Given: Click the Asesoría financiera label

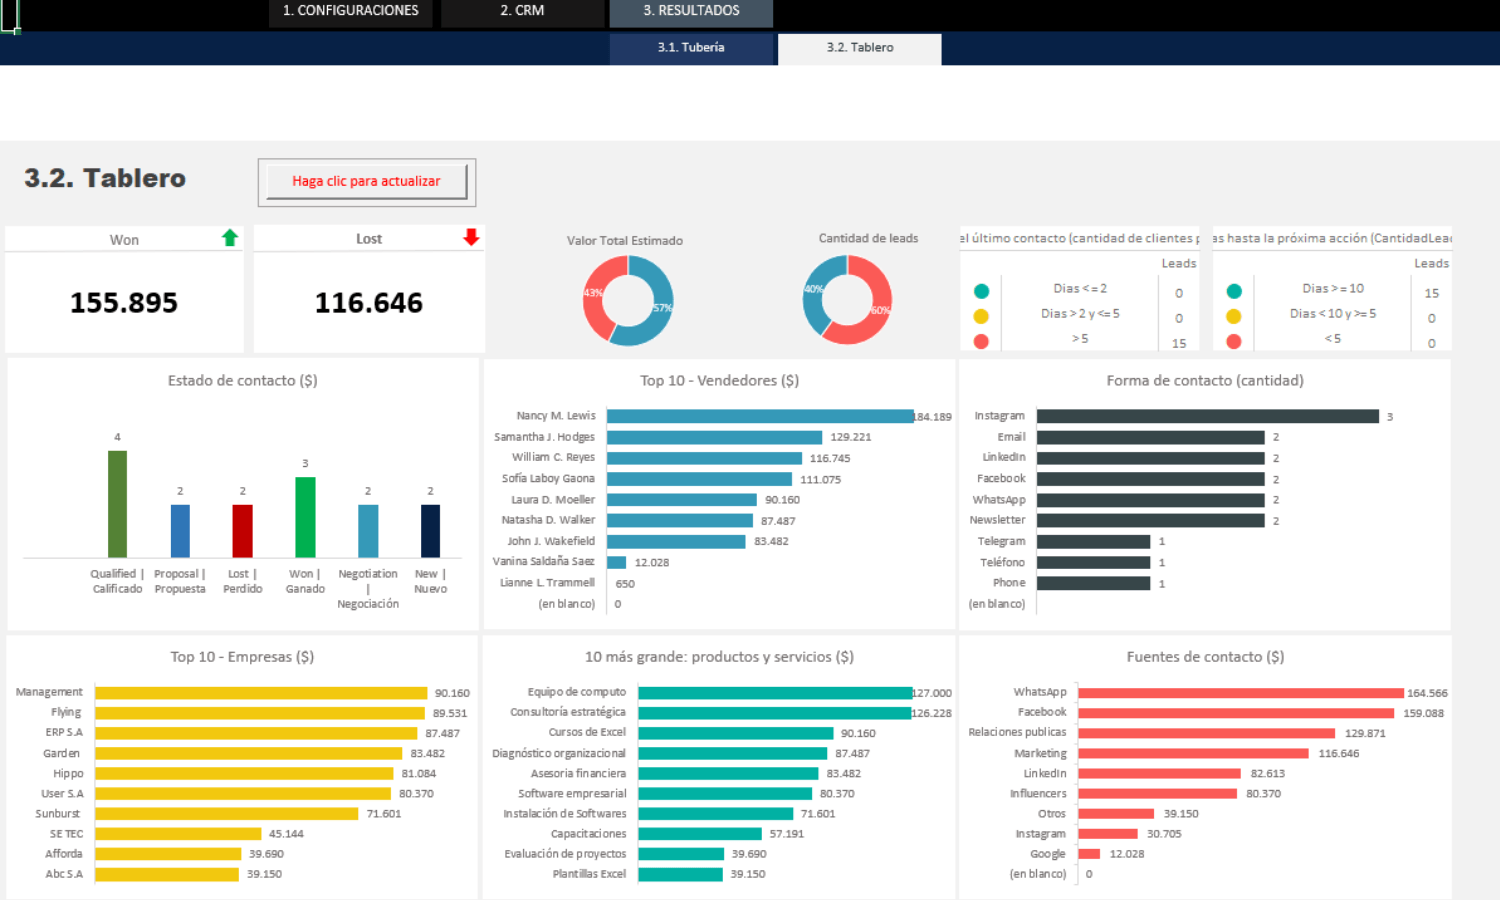Looking at the screenshot, I should pyautogui.click(x=578, y=773).
